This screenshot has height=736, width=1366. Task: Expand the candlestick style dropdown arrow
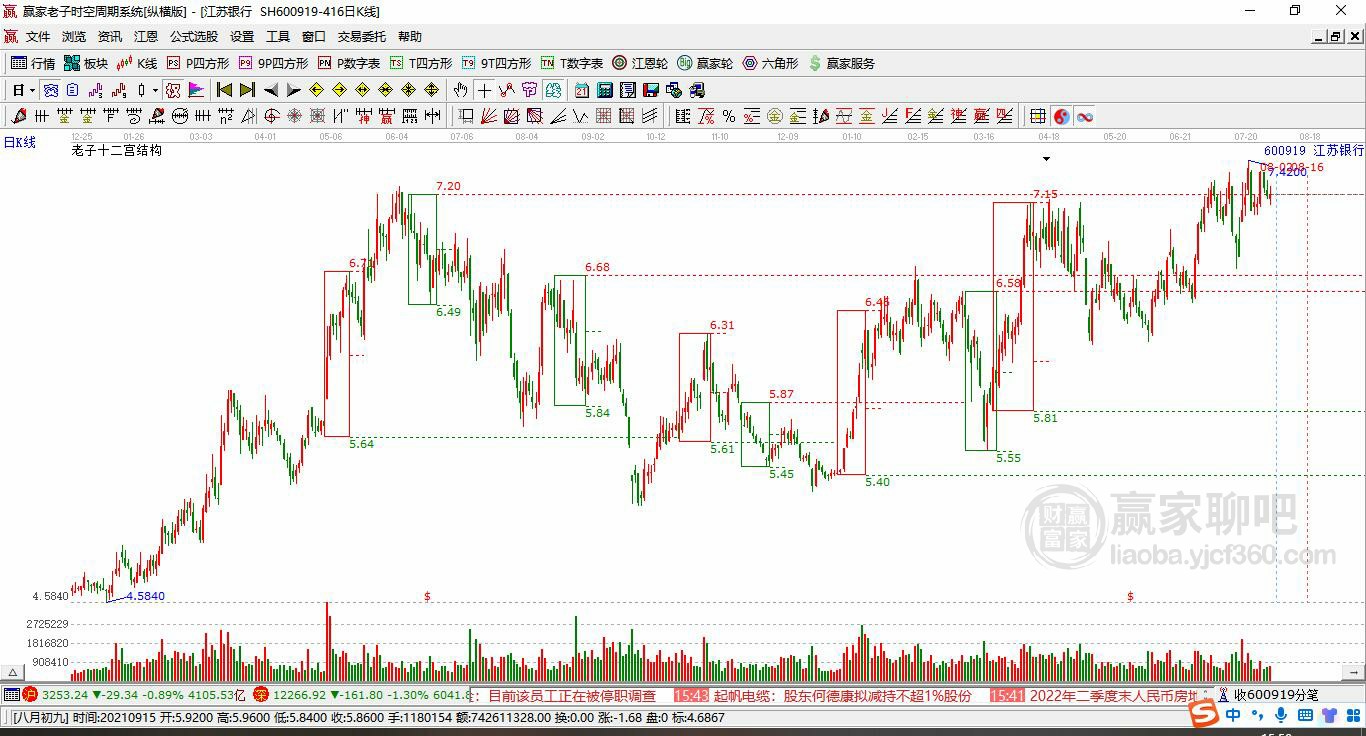pos(155,90)
